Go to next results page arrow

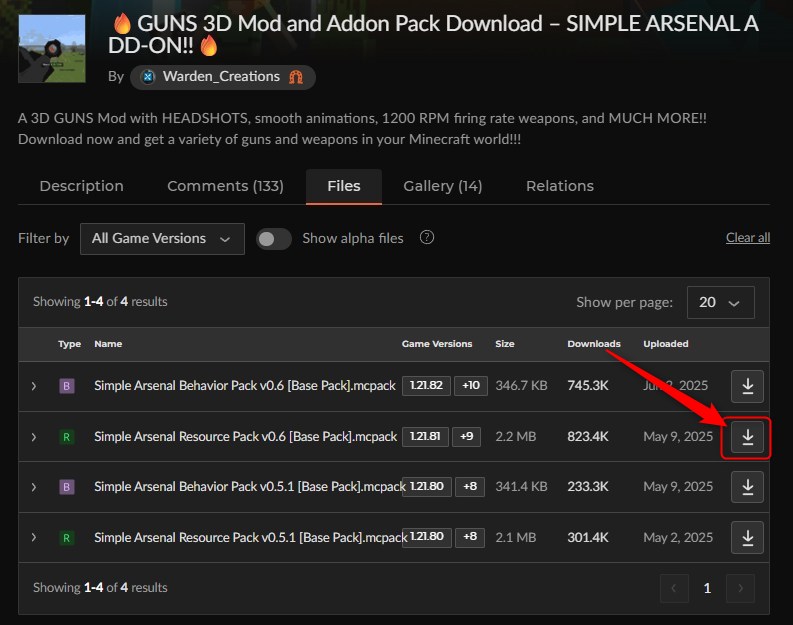740,588
